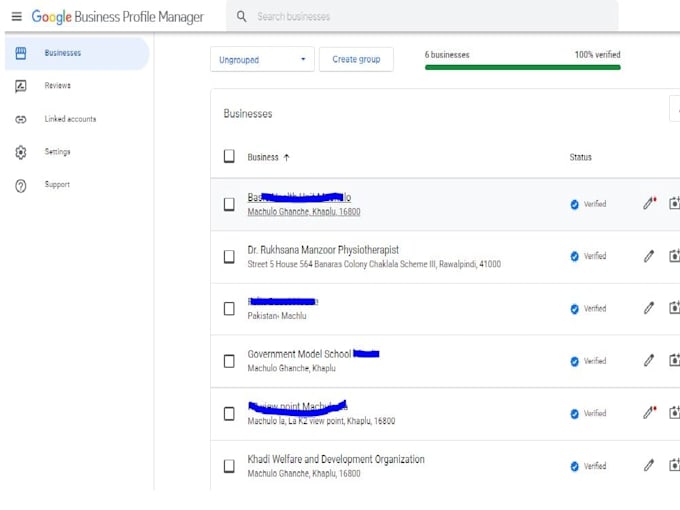
Task: Click the Create group button
Action: (x=356, y=60)
